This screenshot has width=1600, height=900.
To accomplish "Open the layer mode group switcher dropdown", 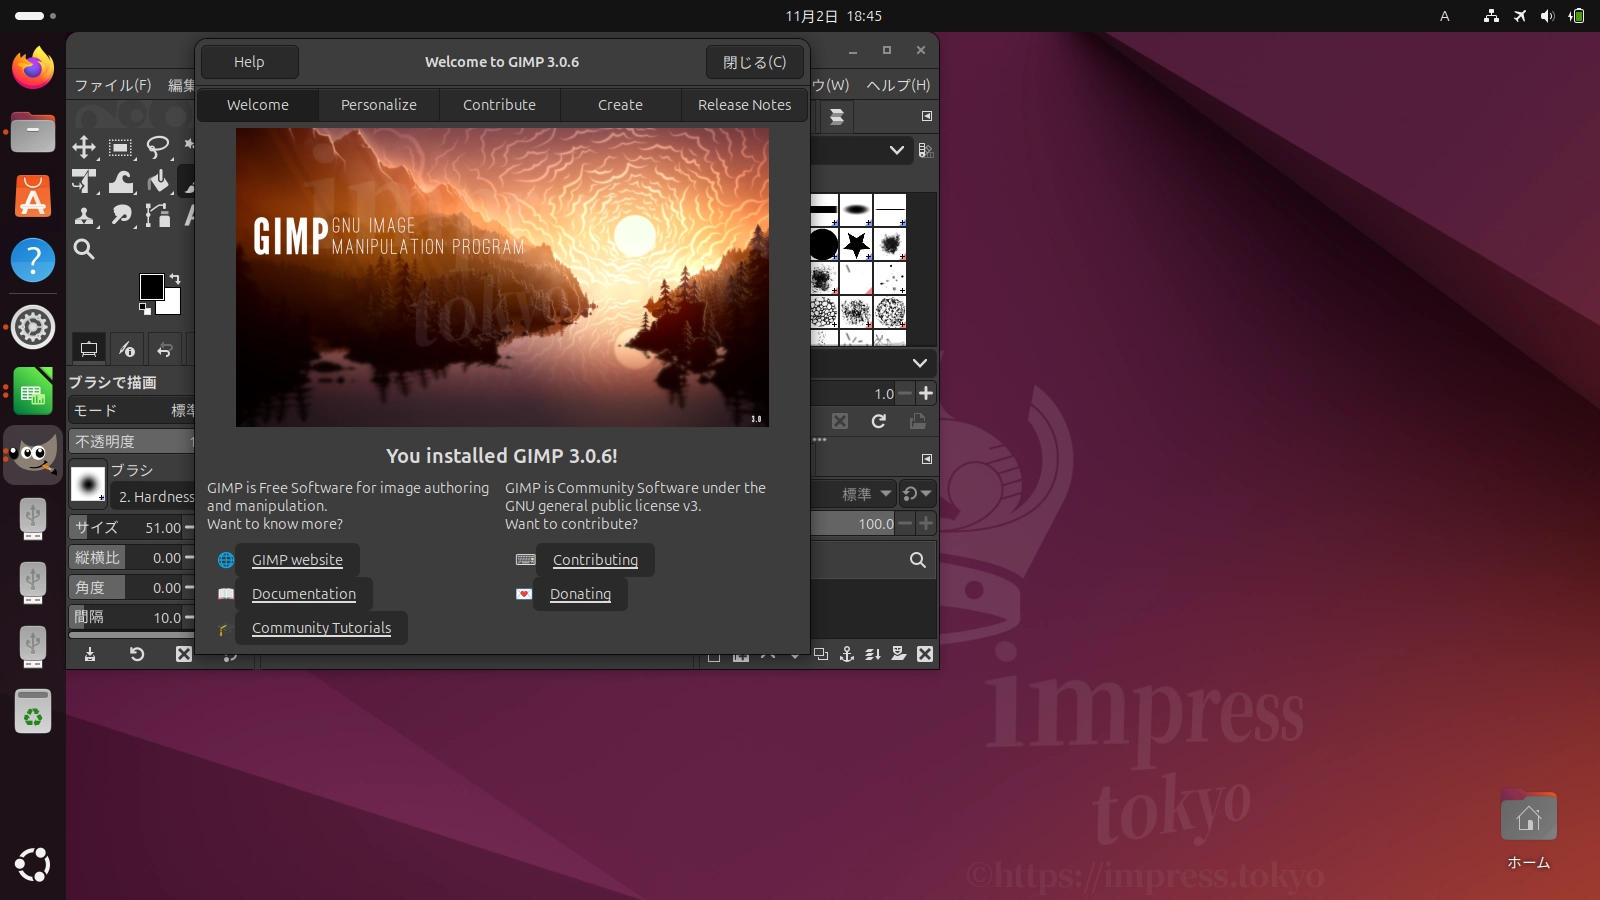I will tap(916, 494).
